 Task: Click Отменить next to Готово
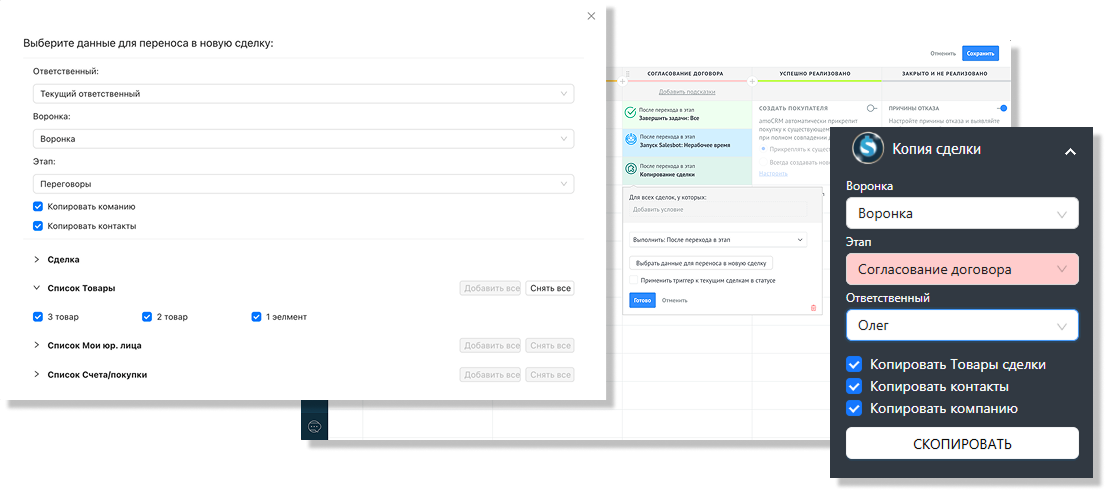(x=674, y=300)
